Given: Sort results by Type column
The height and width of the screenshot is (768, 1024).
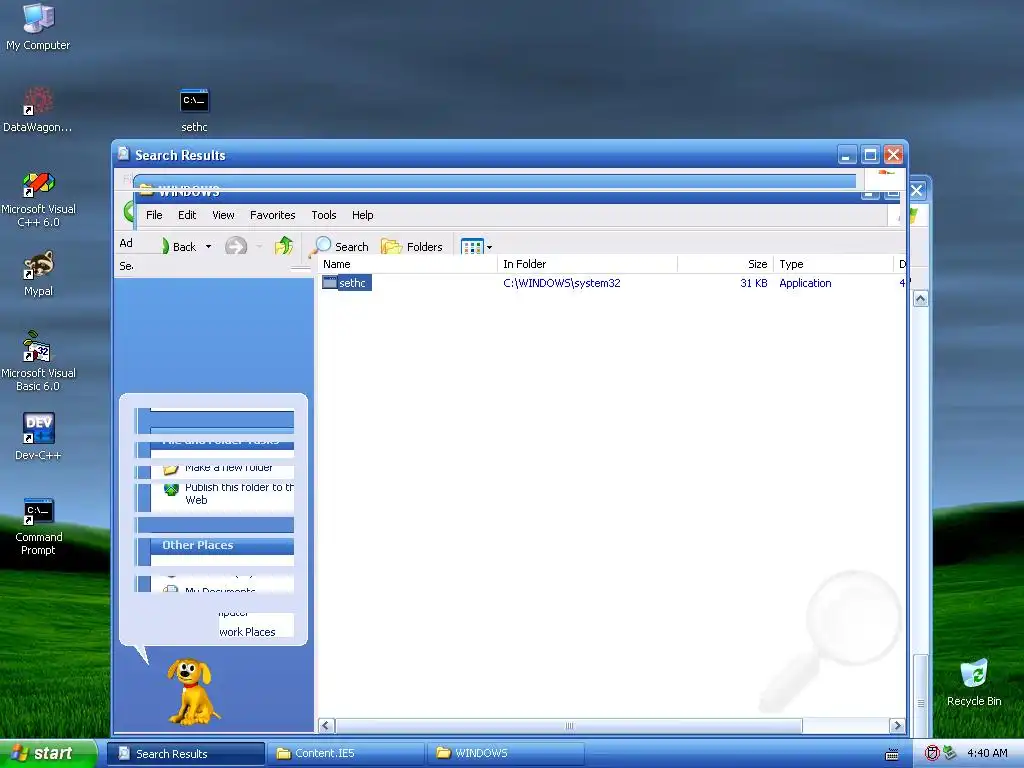Looking at the screenshot, I should (x=833, y=264).
